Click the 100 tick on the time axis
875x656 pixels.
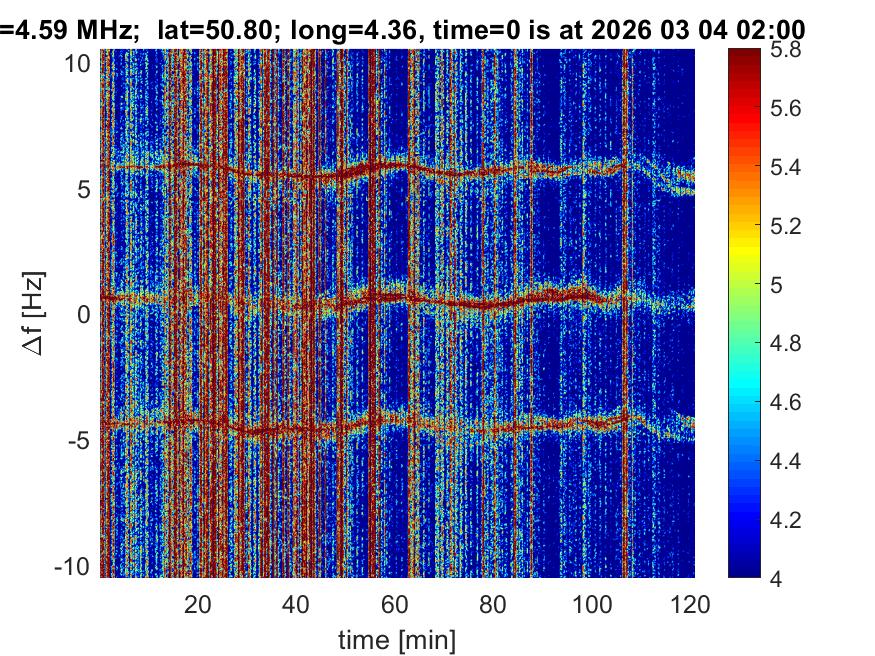(x=593, y=604)
